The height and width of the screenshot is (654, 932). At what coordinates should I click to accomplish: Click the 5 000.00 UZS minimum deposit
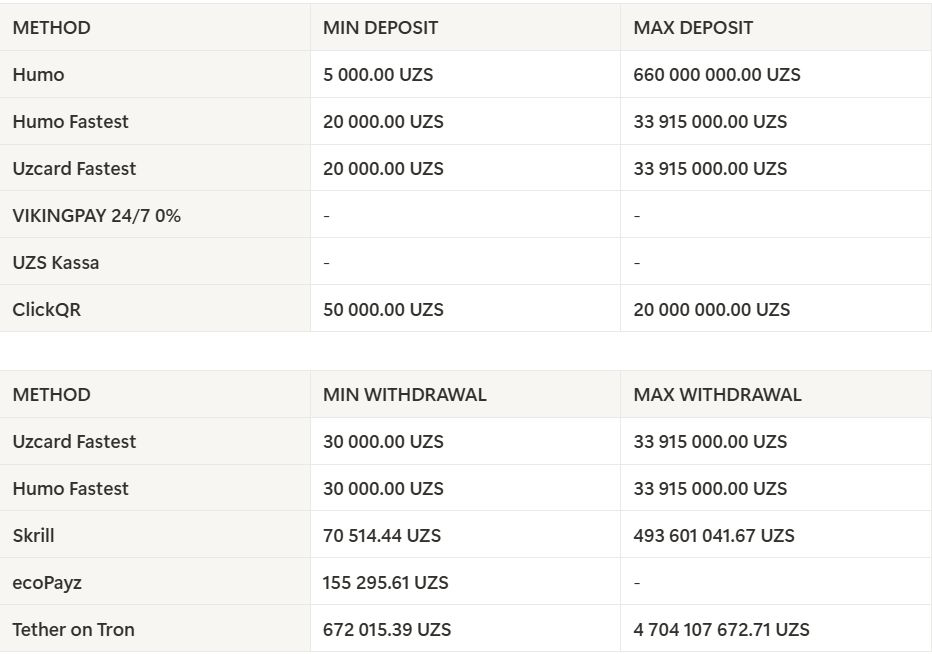[377, 75]
